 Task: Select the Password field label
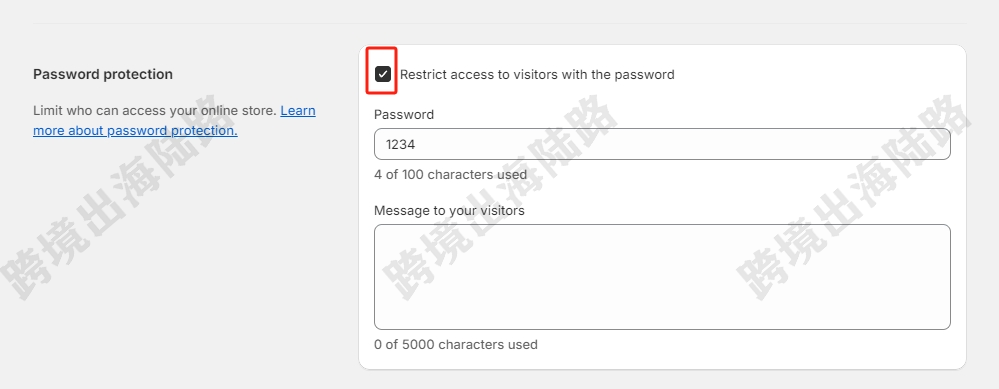404,115
